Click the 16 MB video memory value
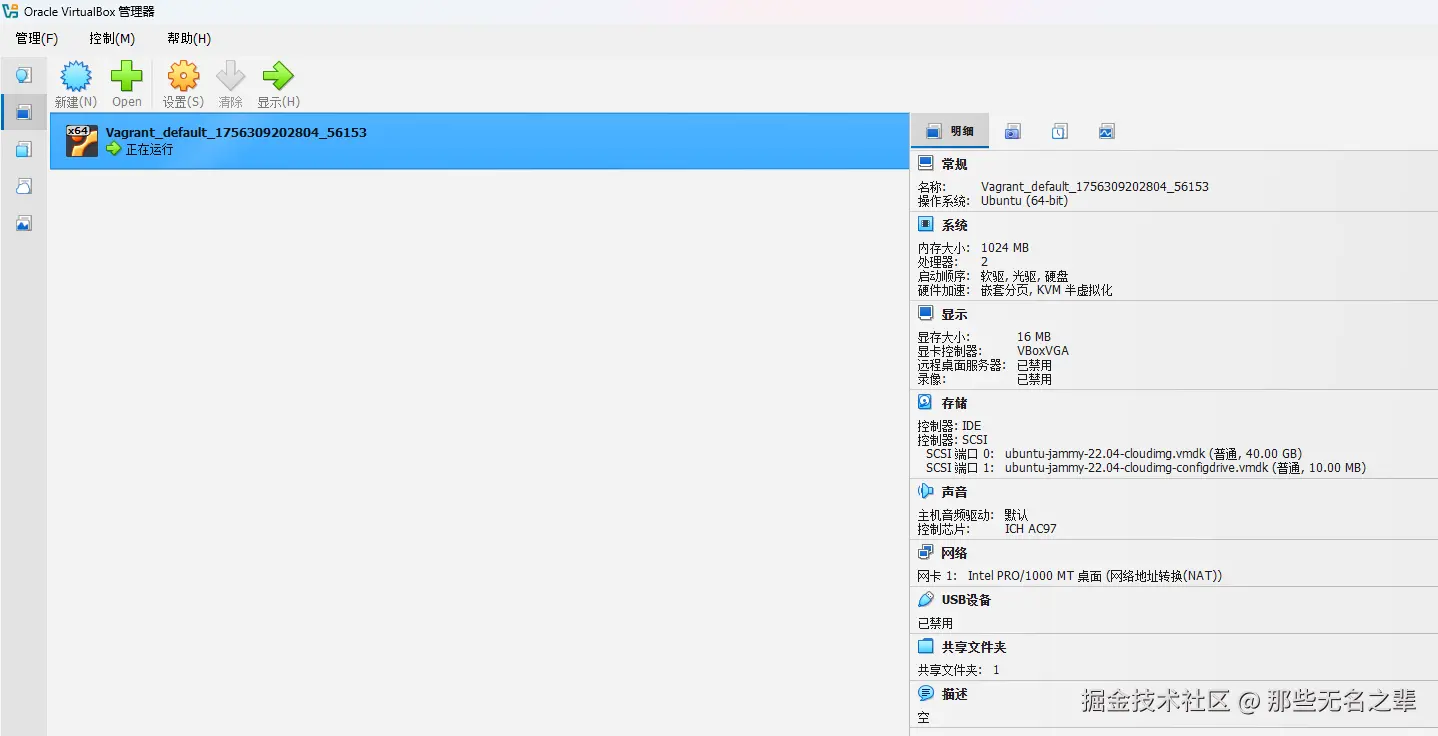The image size is (1438, 736). coord(1034,337)
